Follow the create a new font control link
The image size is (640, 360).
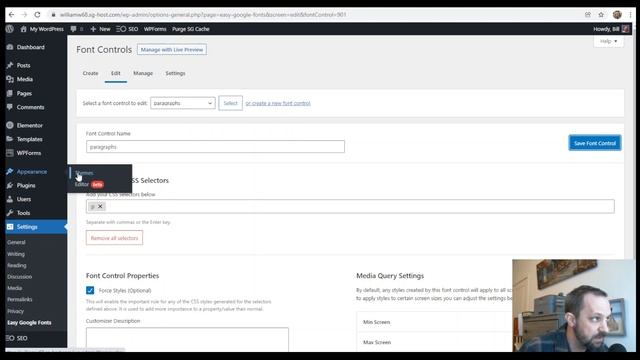[x=278, y=103]
